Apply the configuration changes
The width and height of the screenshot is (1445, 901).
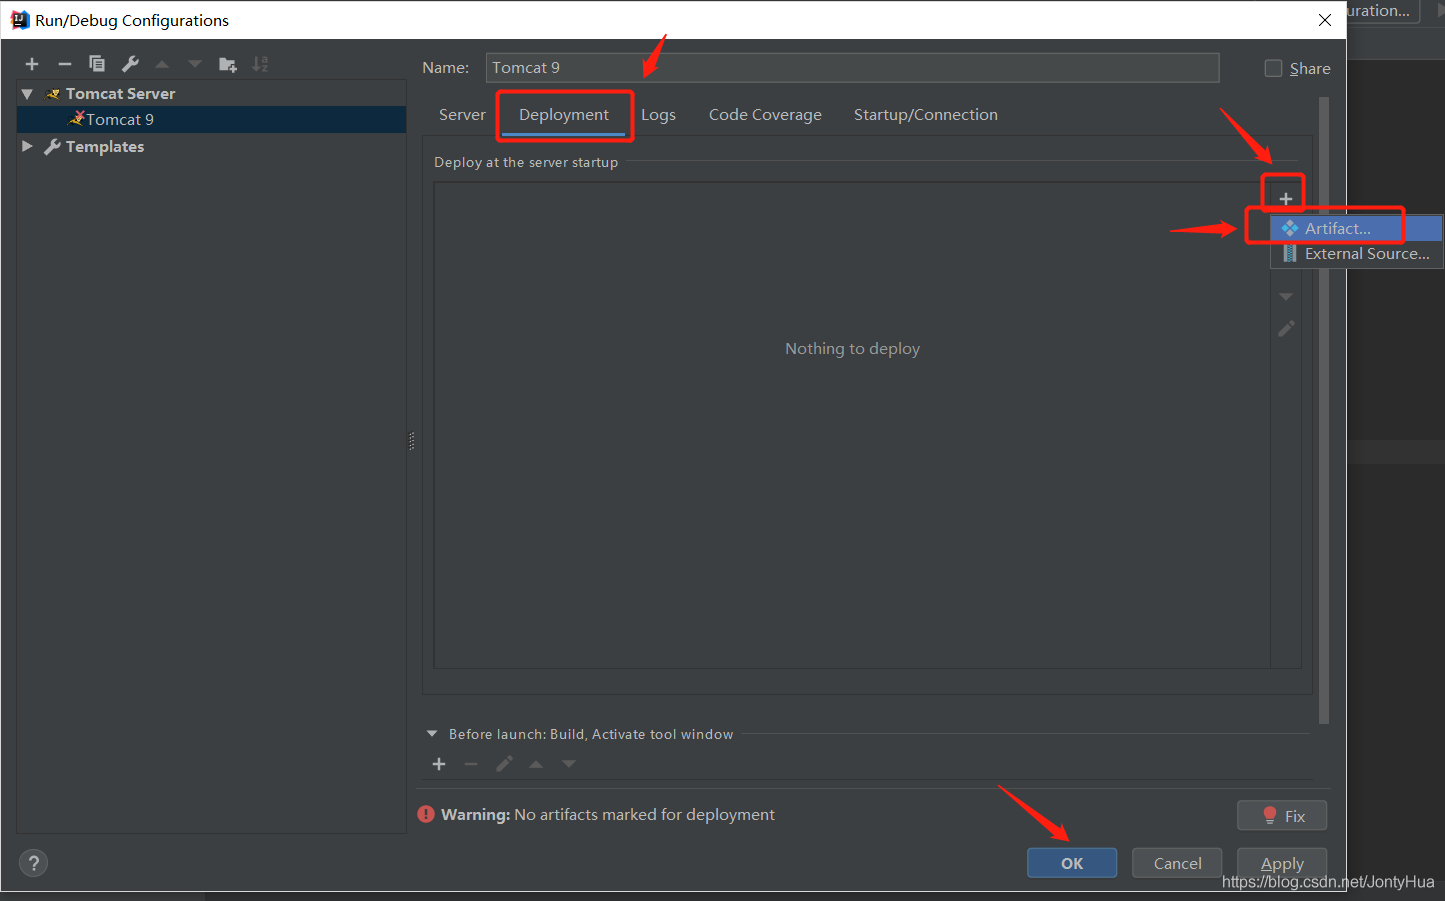click(1281, 862)
